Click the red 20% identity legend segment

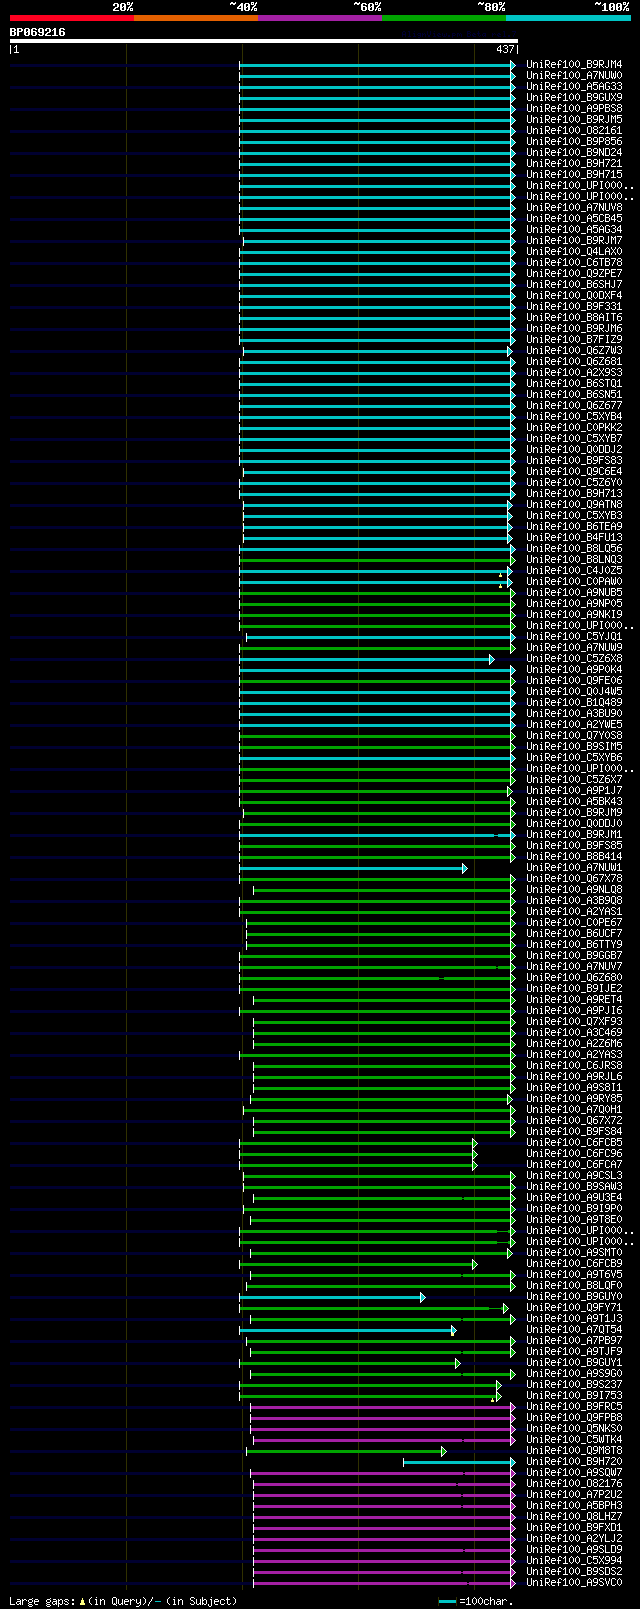point(72,17)
